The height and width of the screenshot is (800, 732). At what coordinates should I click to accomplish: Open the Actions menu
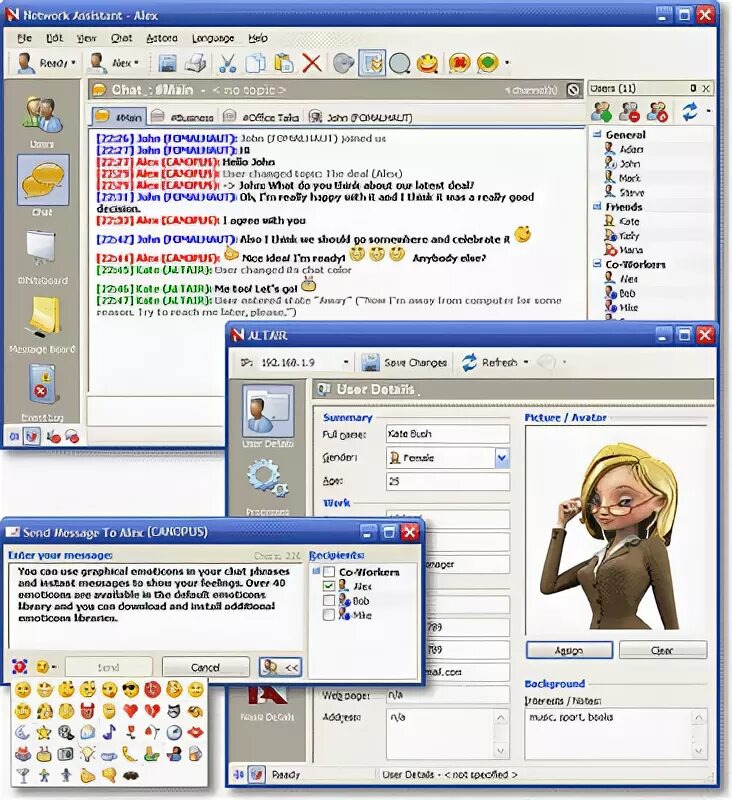click(162, 38)
